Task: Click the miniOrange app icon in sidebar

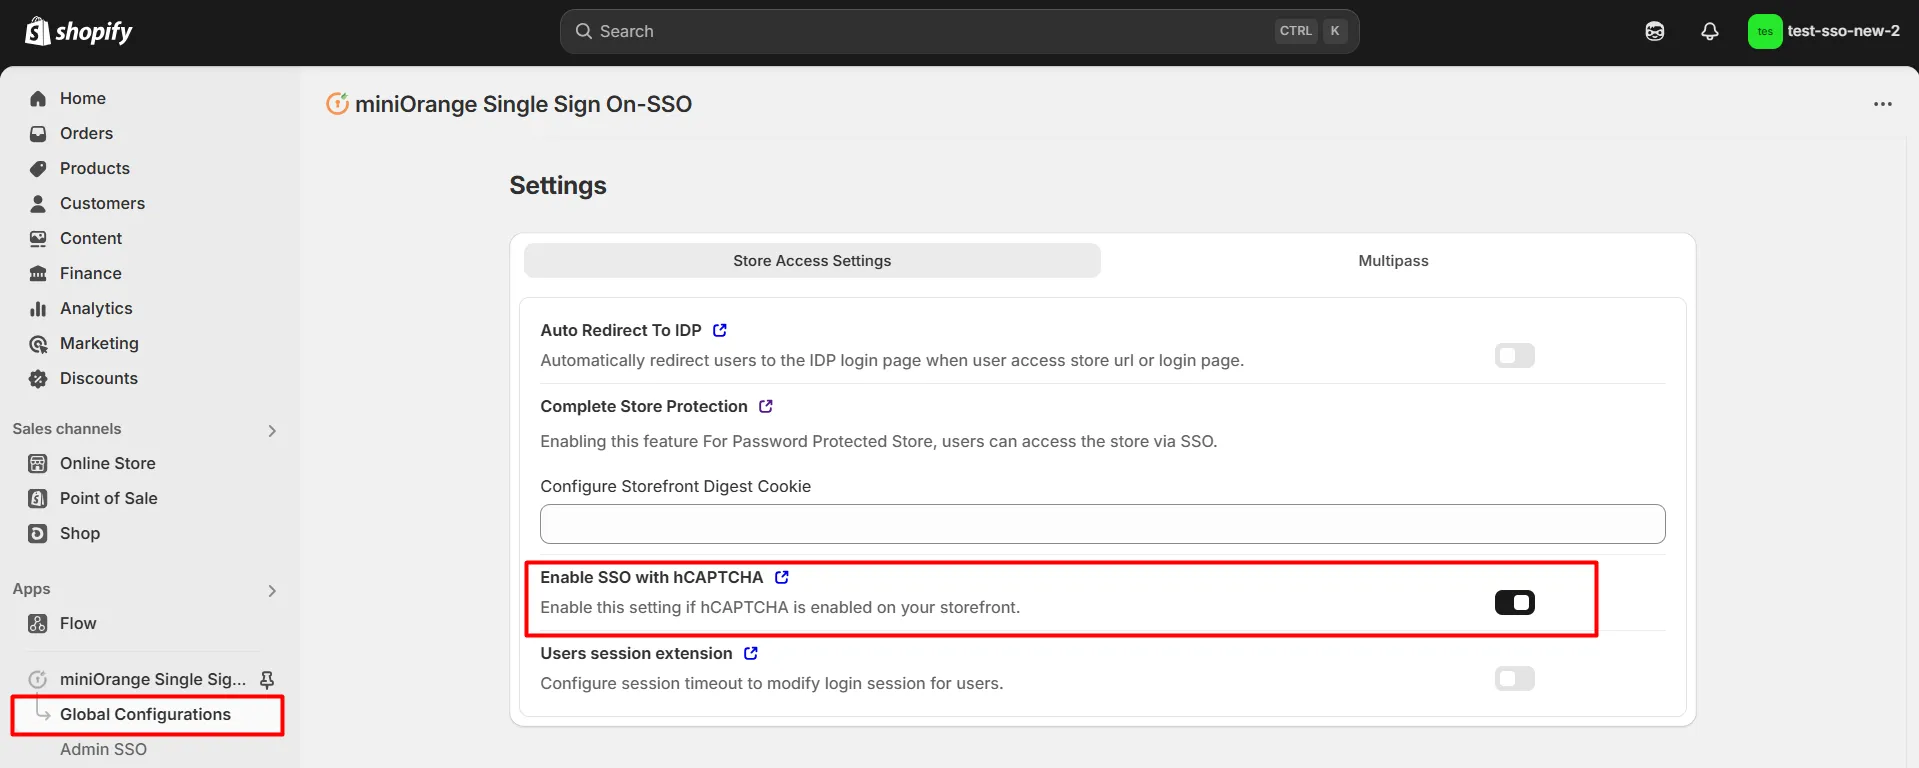Action: click(38, 679)
